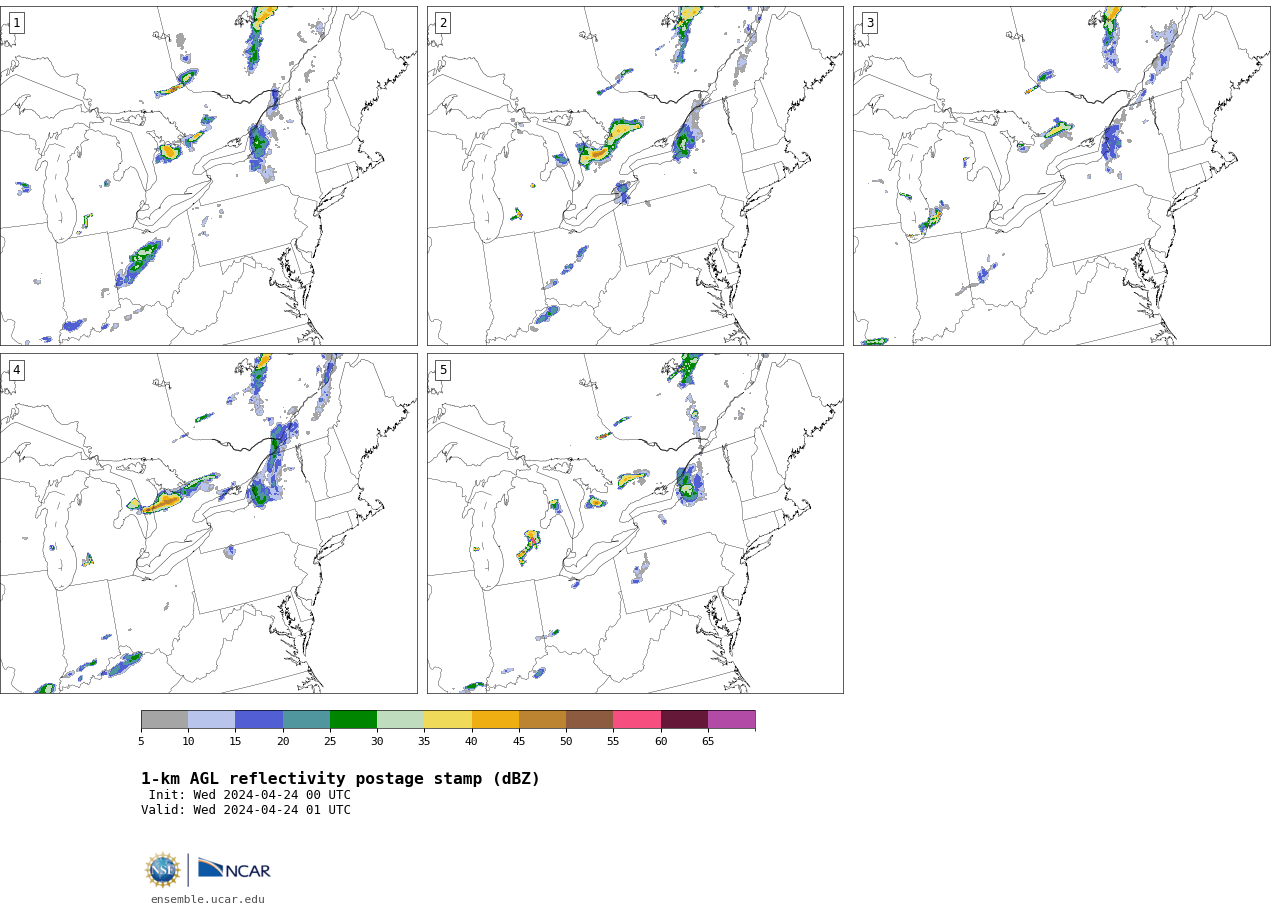
Task: Click the light blue 10-15 dBZ swatch
Action: (211, 720)
